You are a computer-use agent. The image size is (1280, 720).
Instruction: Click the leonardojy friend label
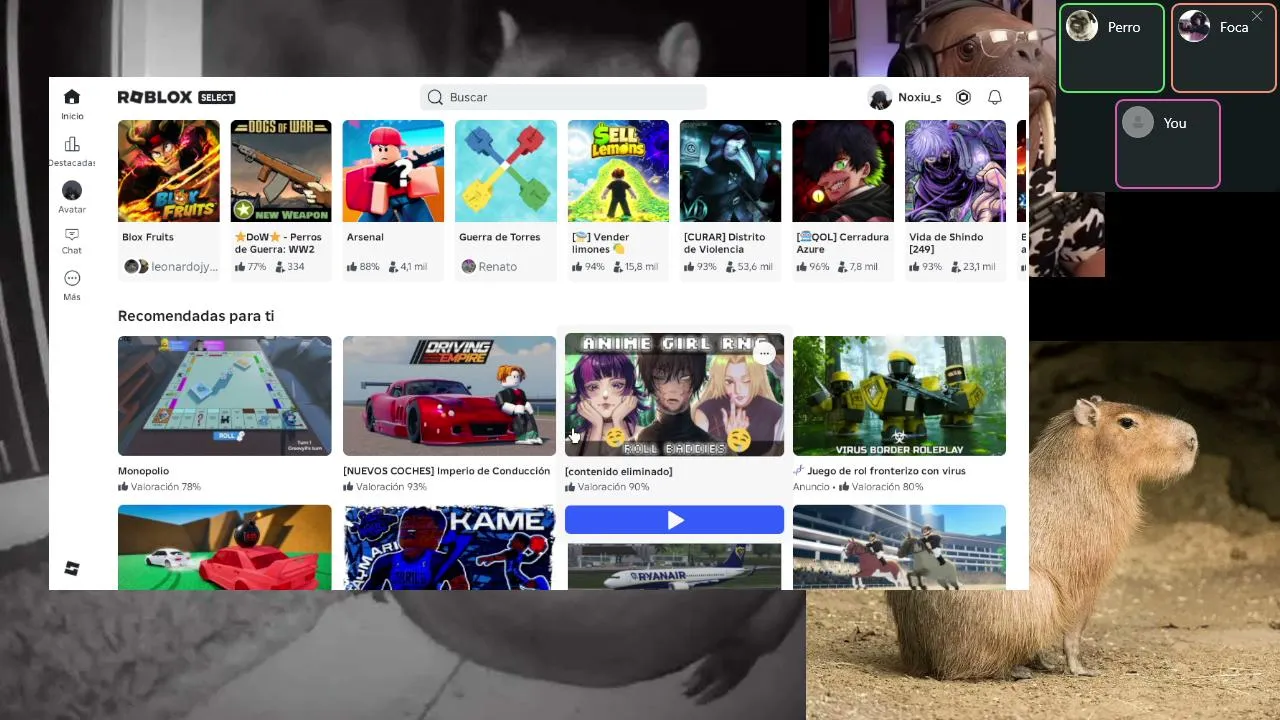pos(184,267)
